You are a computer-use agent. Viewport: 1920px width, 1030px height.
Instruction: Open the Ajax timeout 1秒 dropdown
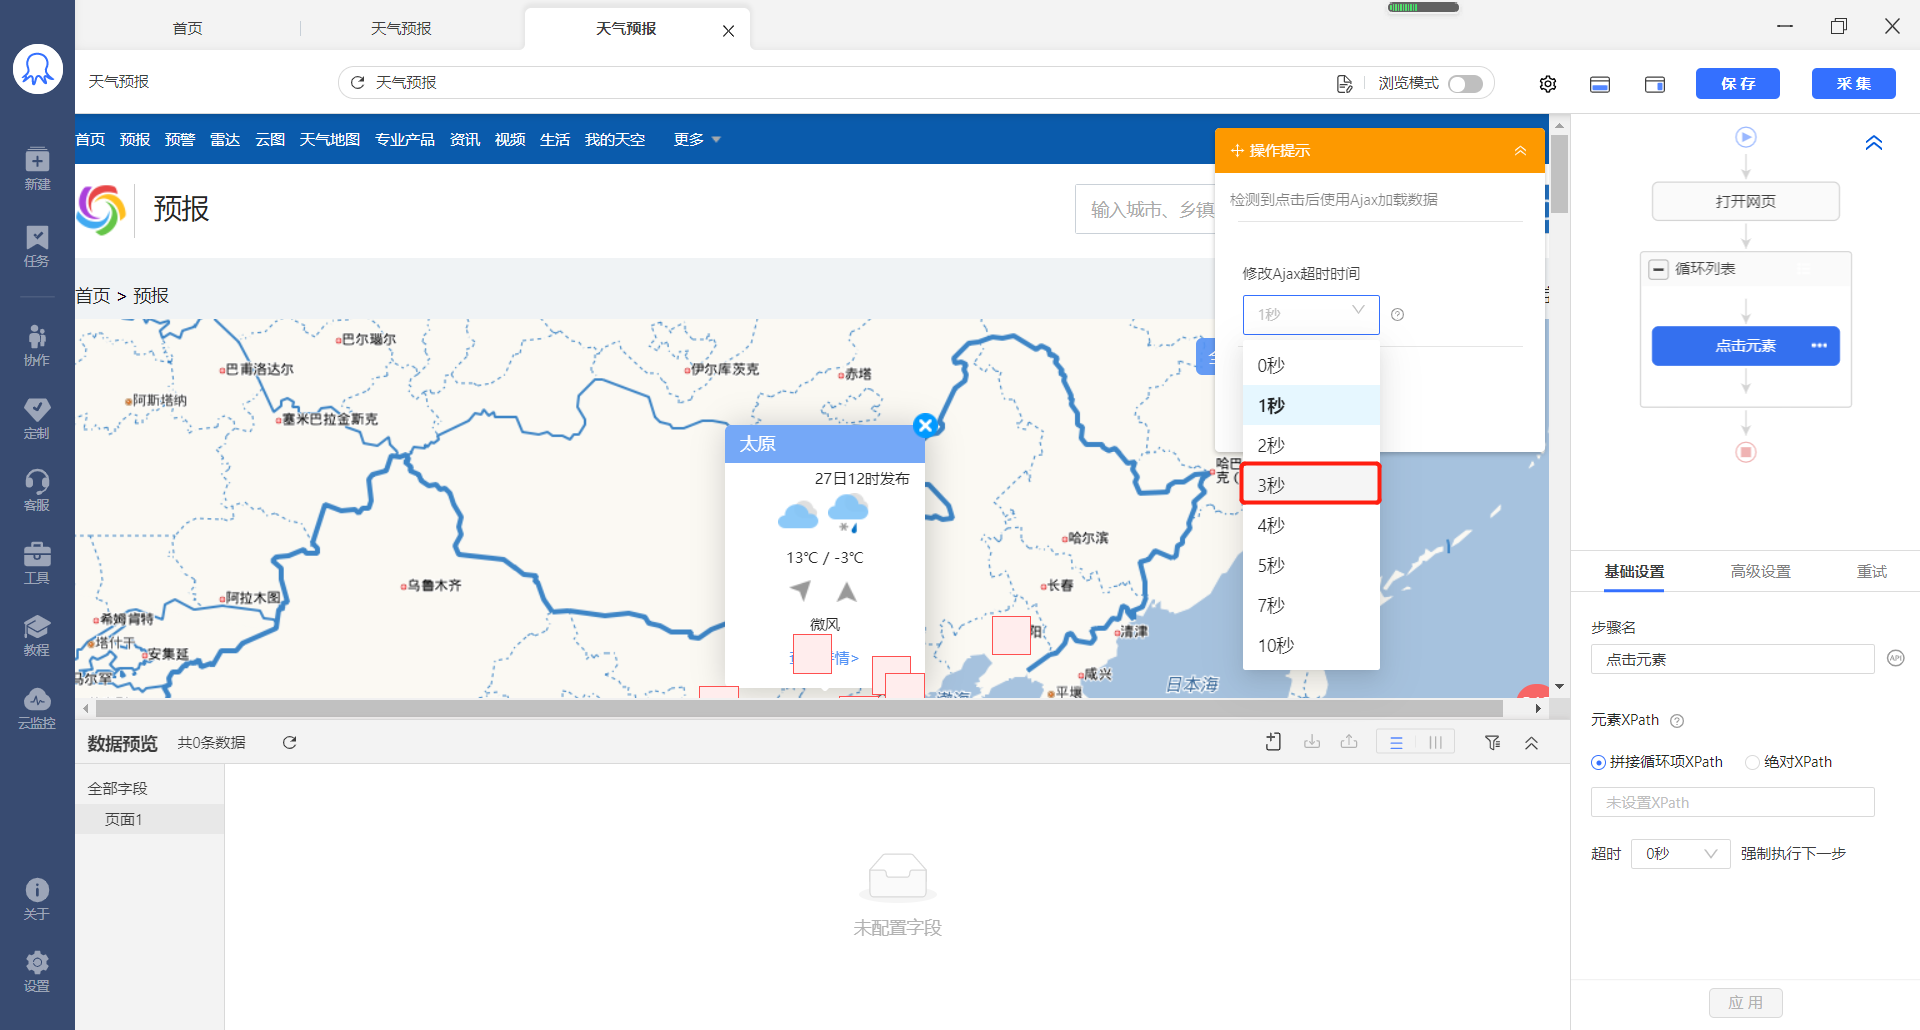(1311, 314)
